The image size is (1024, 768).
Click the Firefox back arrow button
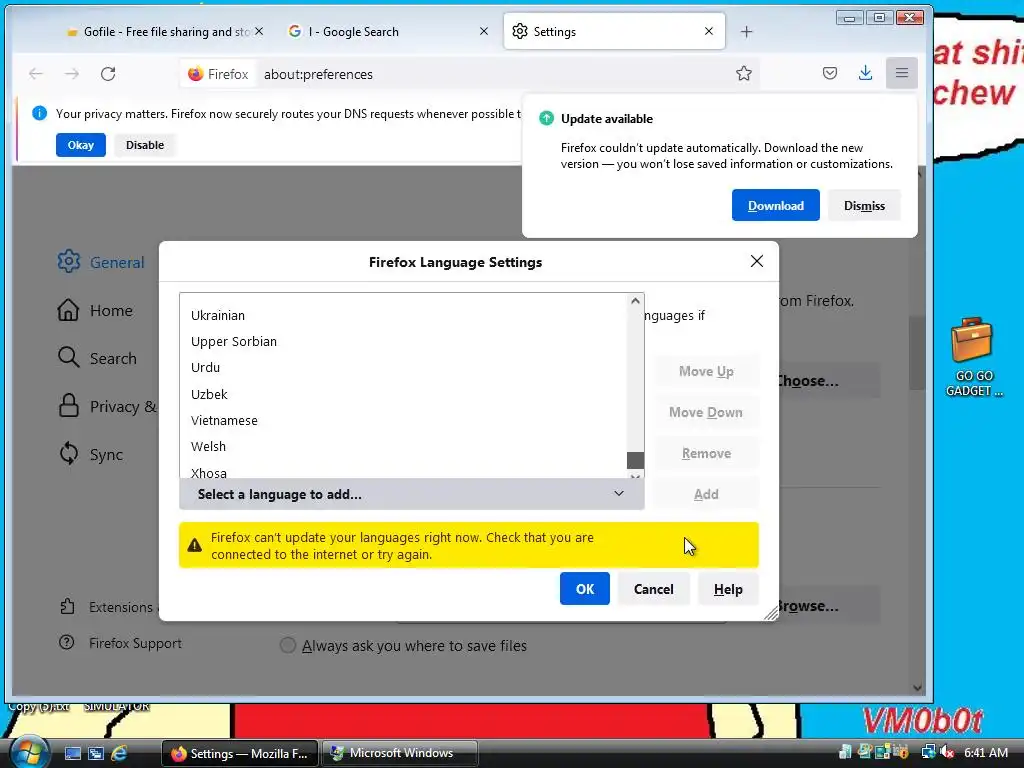click(36, 74)
